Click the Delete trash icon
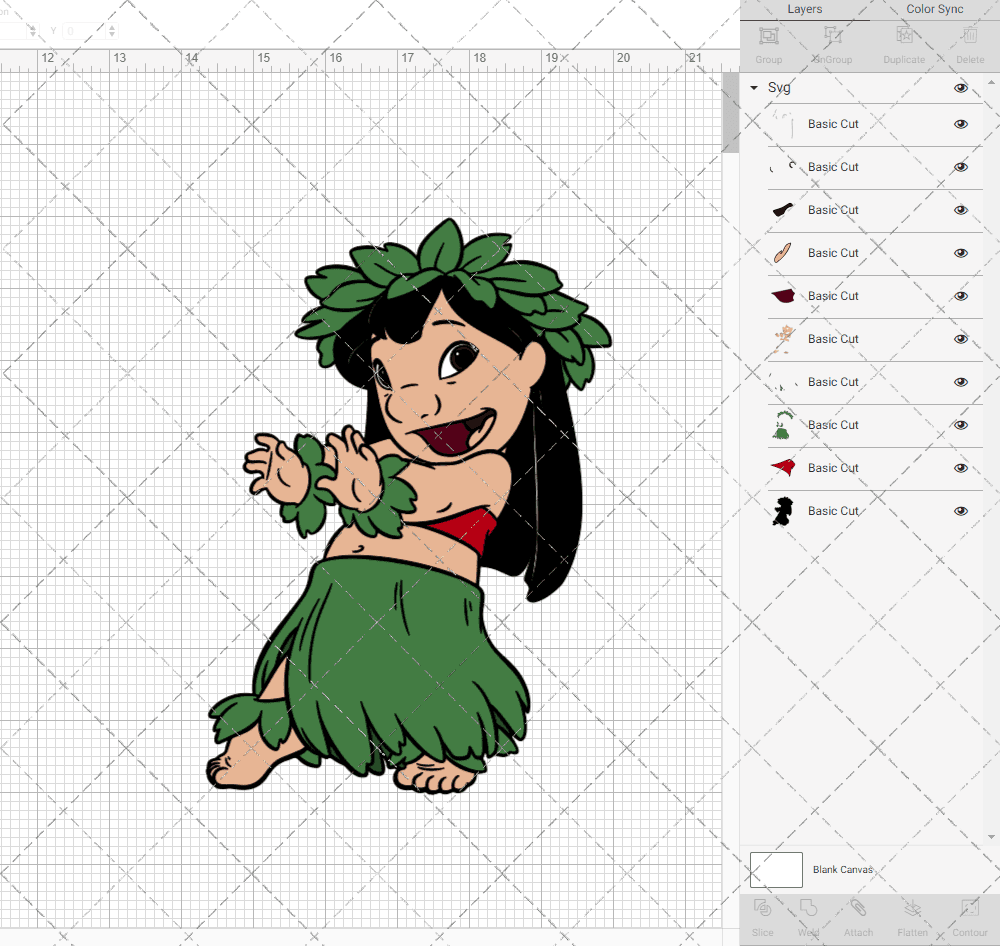 click(x=970, y=36)
